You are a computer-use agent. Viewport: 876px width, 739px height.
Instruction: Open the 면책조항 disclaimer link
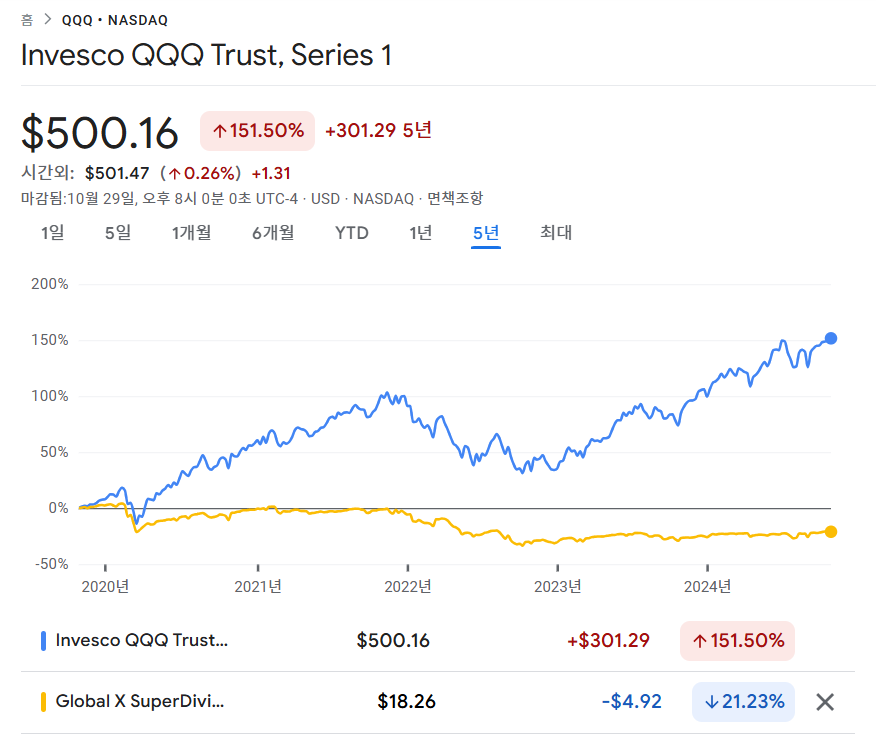[x=455, y=198]
